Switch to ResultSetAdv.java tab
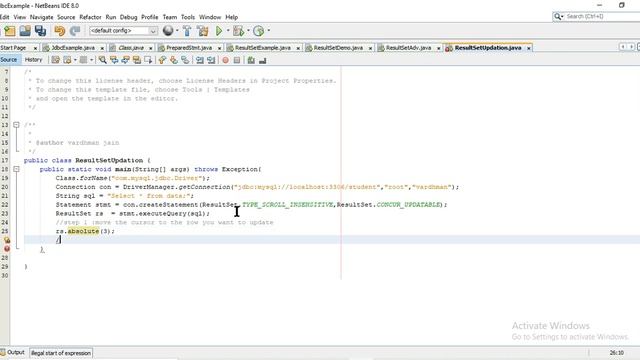 409,48
